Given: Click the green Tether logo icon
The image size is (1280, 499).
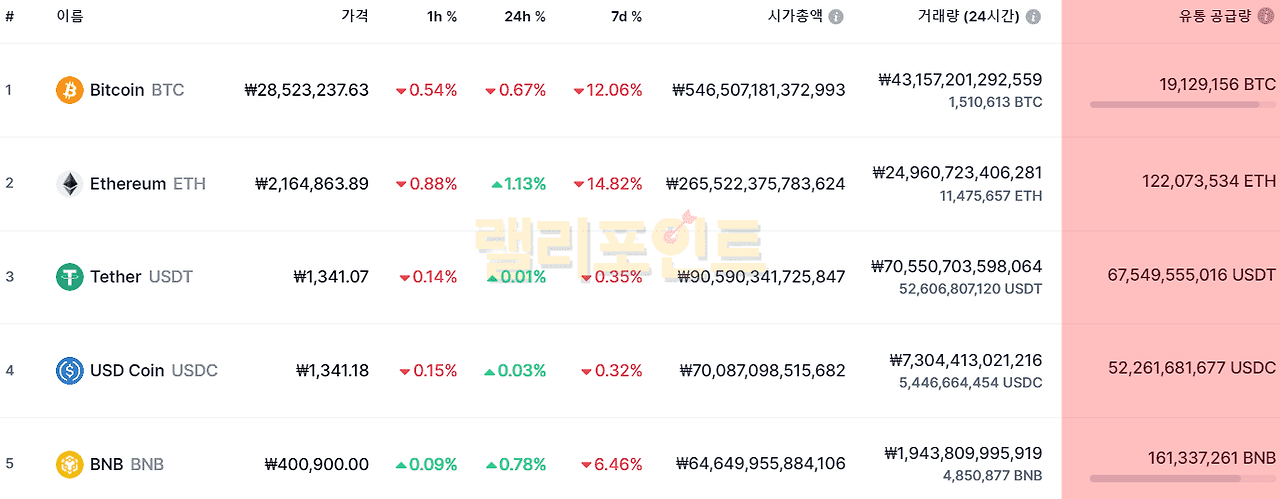Looking at the screenshot, I should 69,277.
